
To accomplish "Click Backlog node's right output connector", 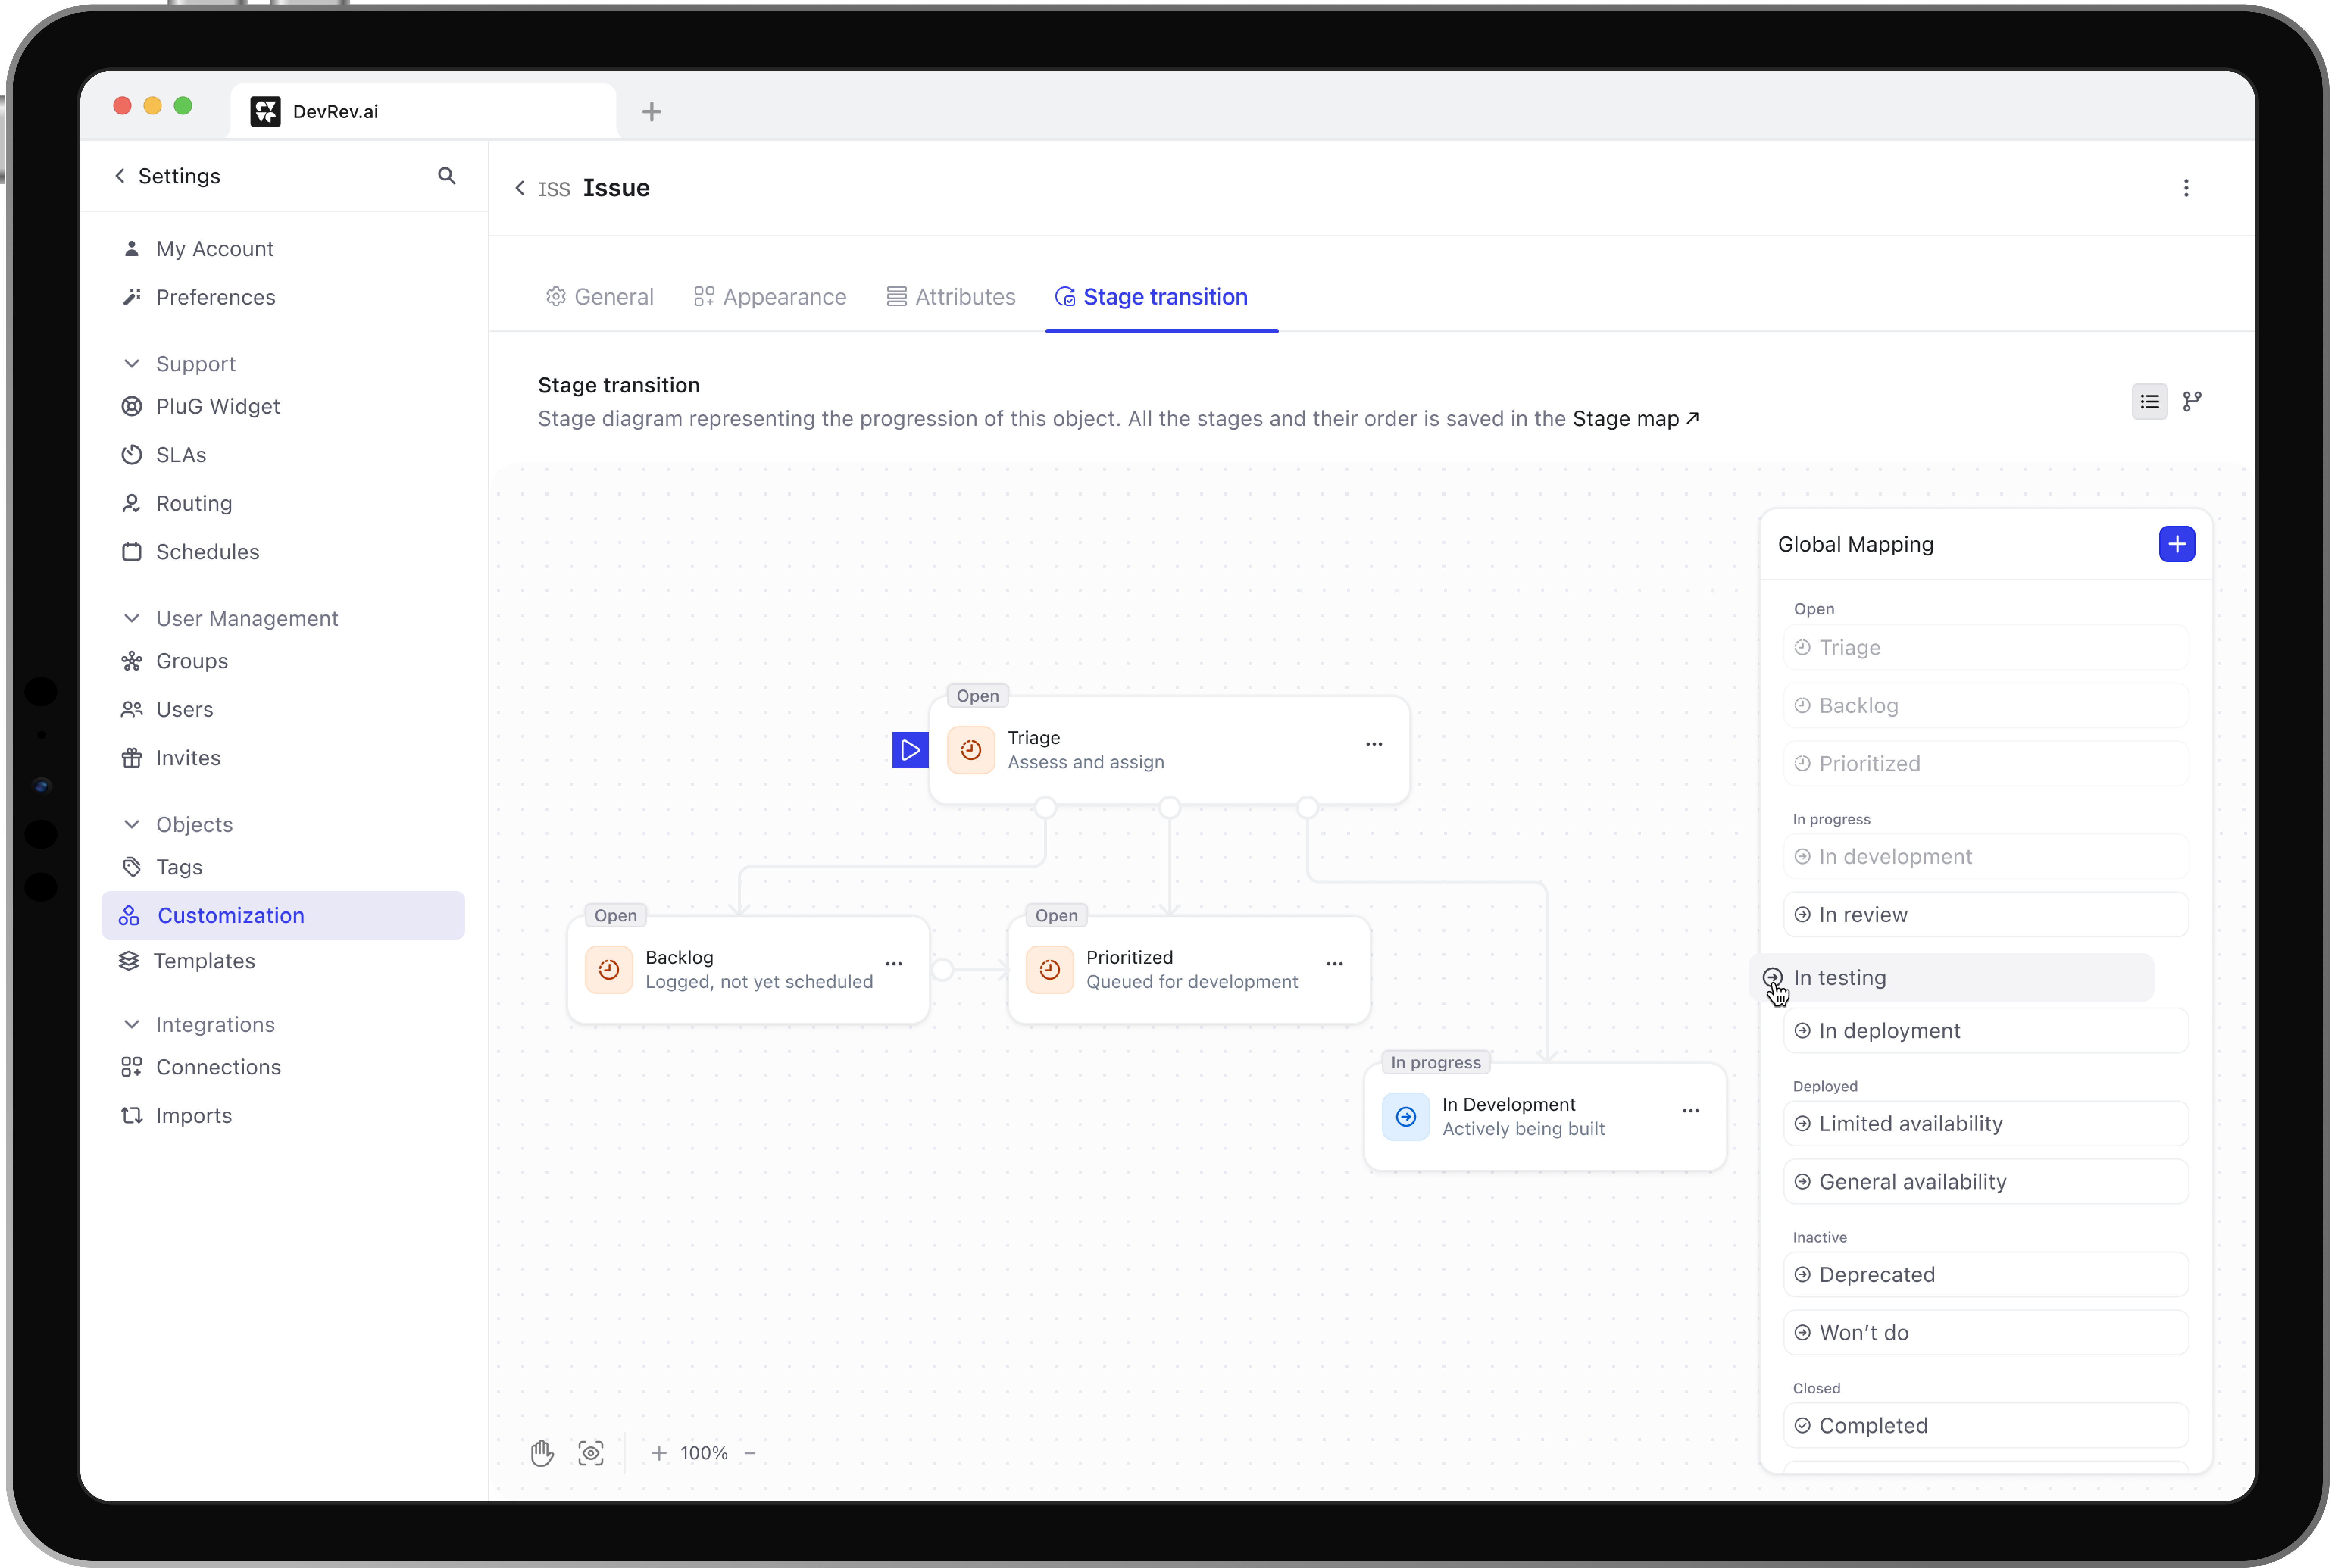I will [942, 970].
